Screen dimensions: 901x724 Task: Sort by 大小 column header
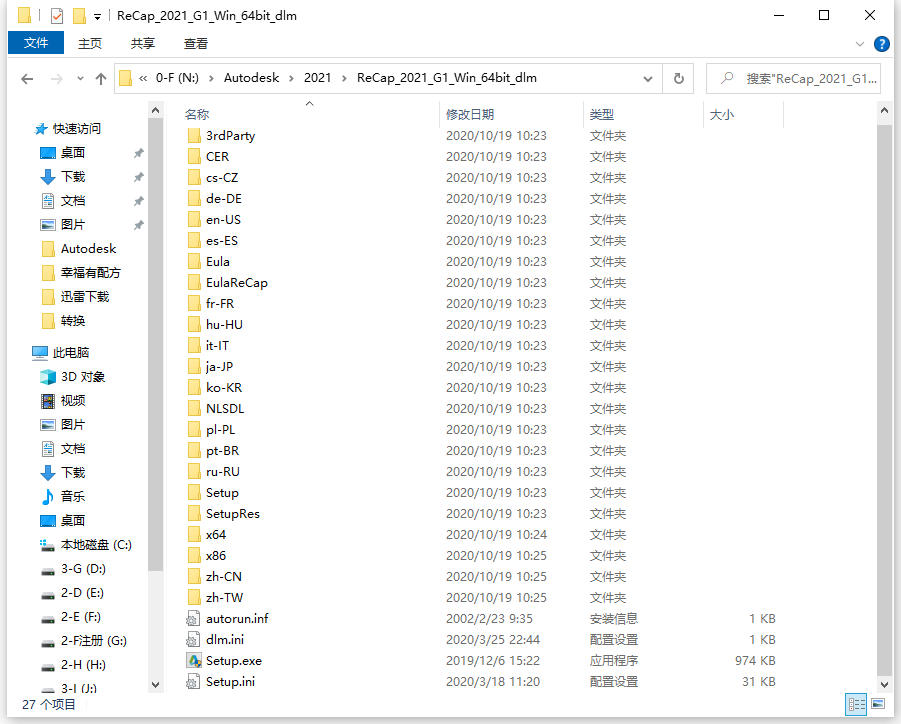click(x=722, y=114)
